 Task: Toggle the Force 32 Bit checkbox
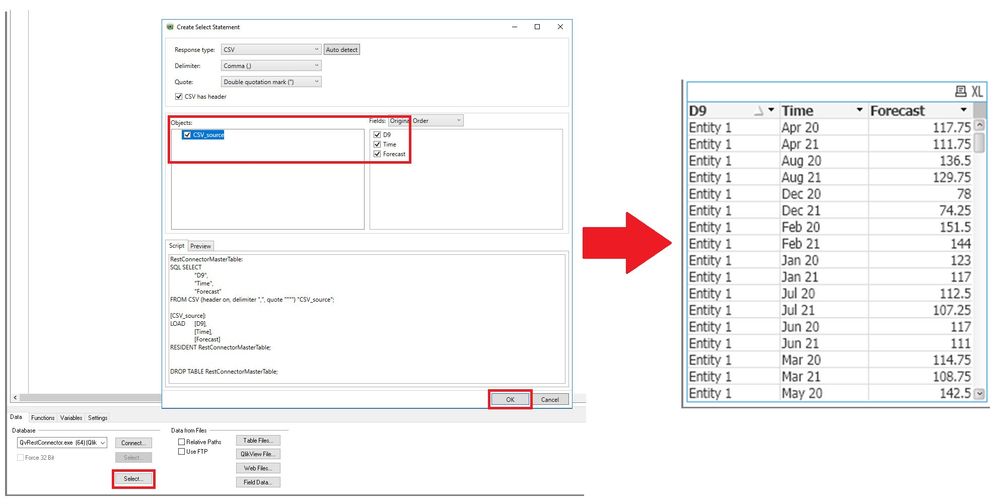click(20, 457)
